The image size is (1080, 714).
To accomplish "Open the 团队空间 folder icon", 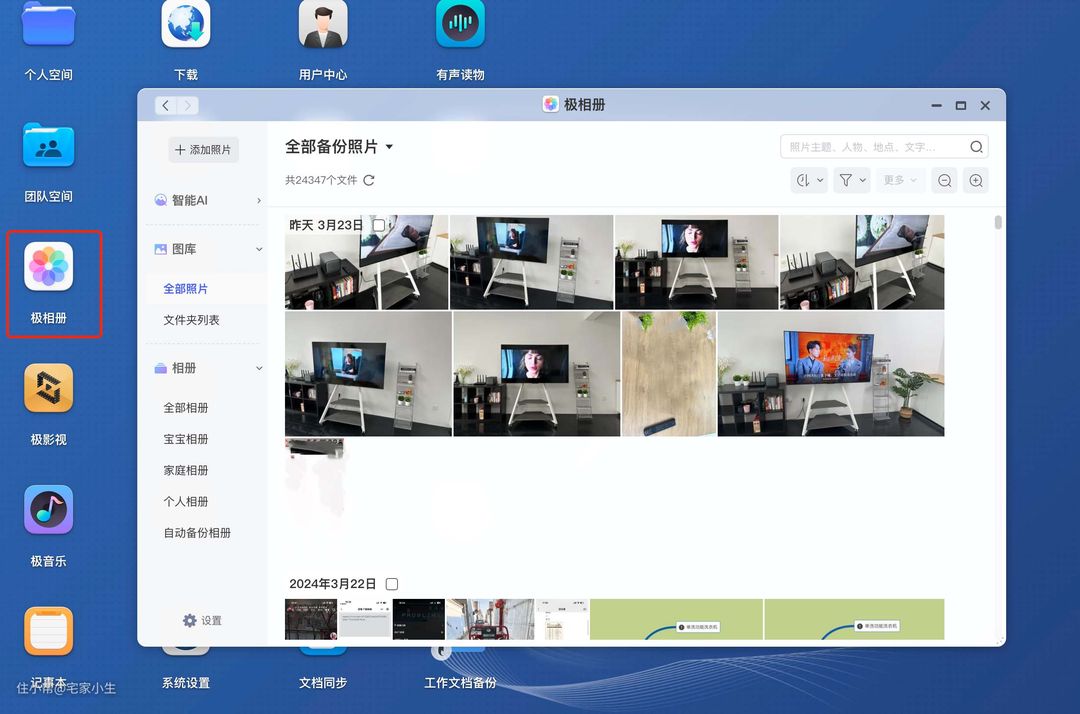I will (48, 146).
